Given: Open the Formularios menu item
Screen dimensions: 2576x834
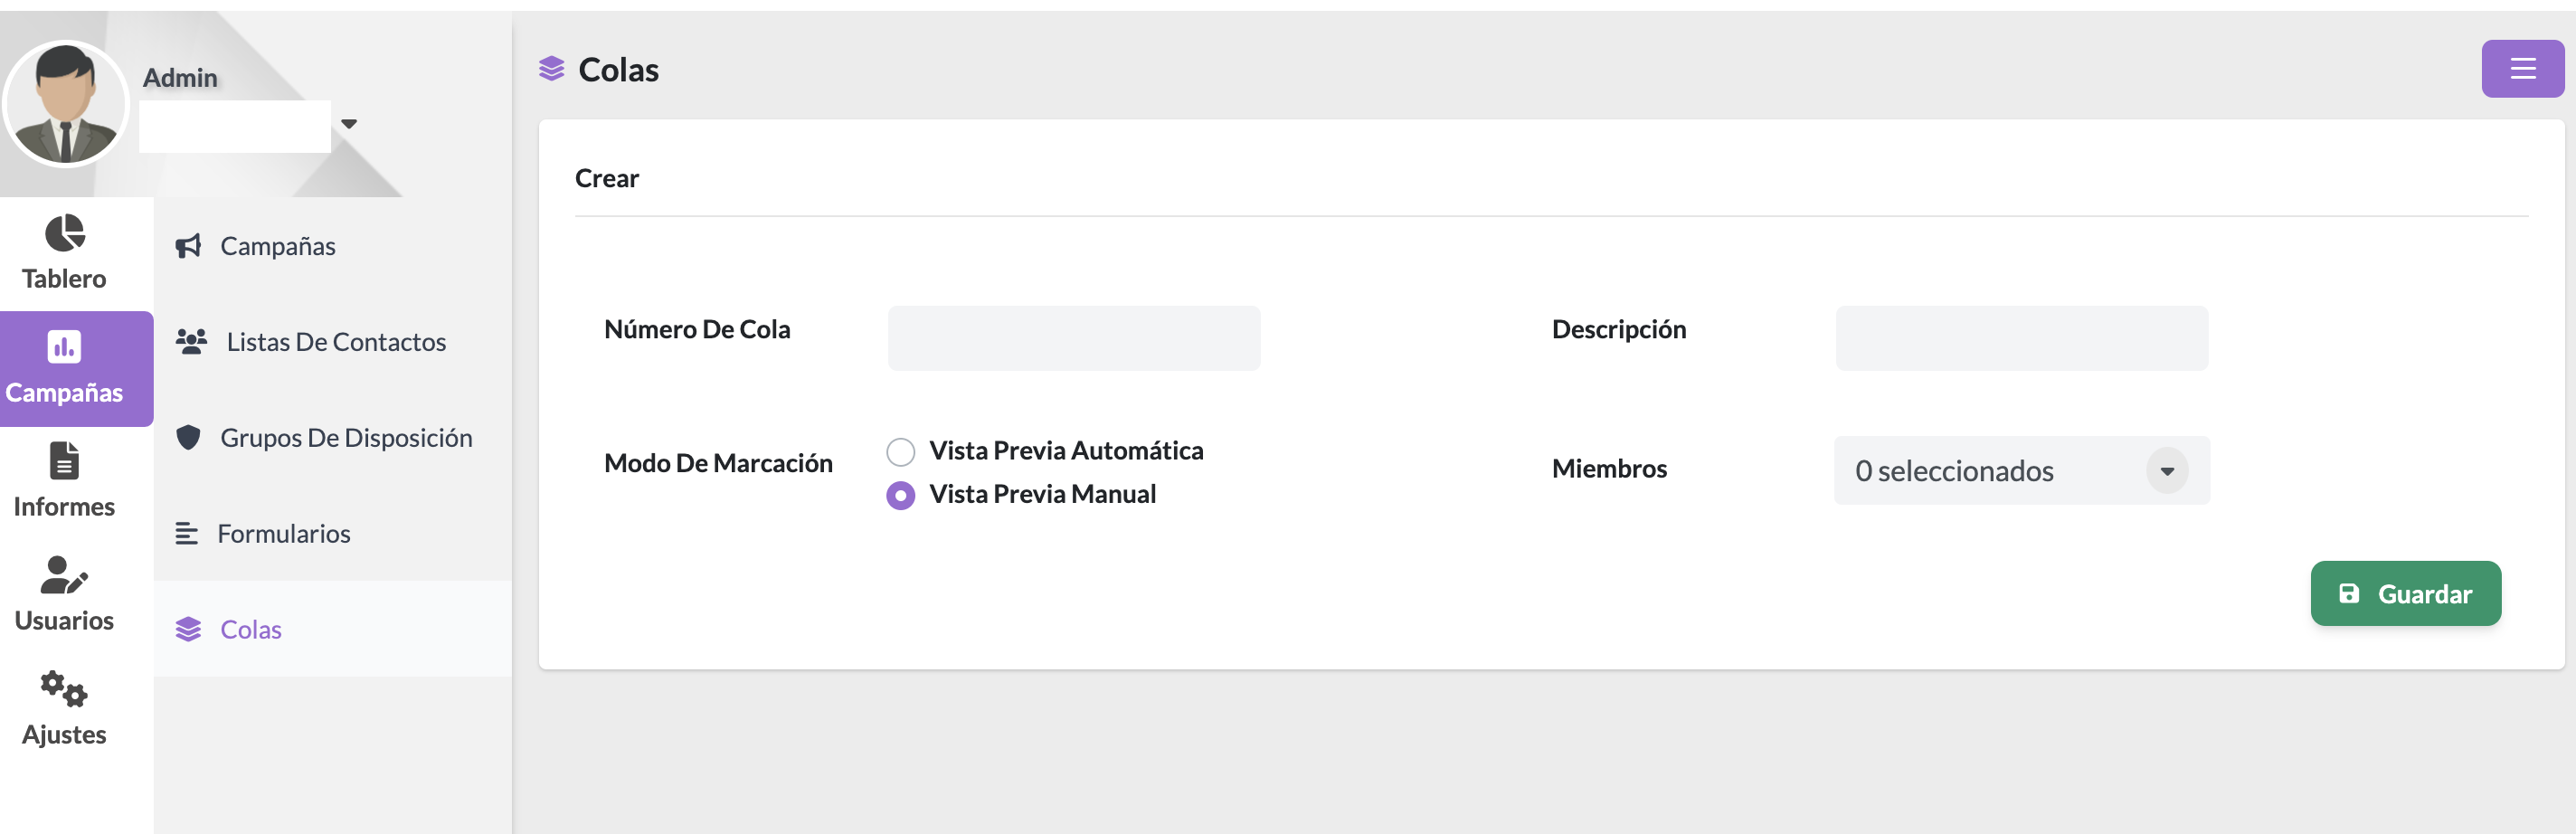Looking at the screenshot, I should [x=283, y=534].
